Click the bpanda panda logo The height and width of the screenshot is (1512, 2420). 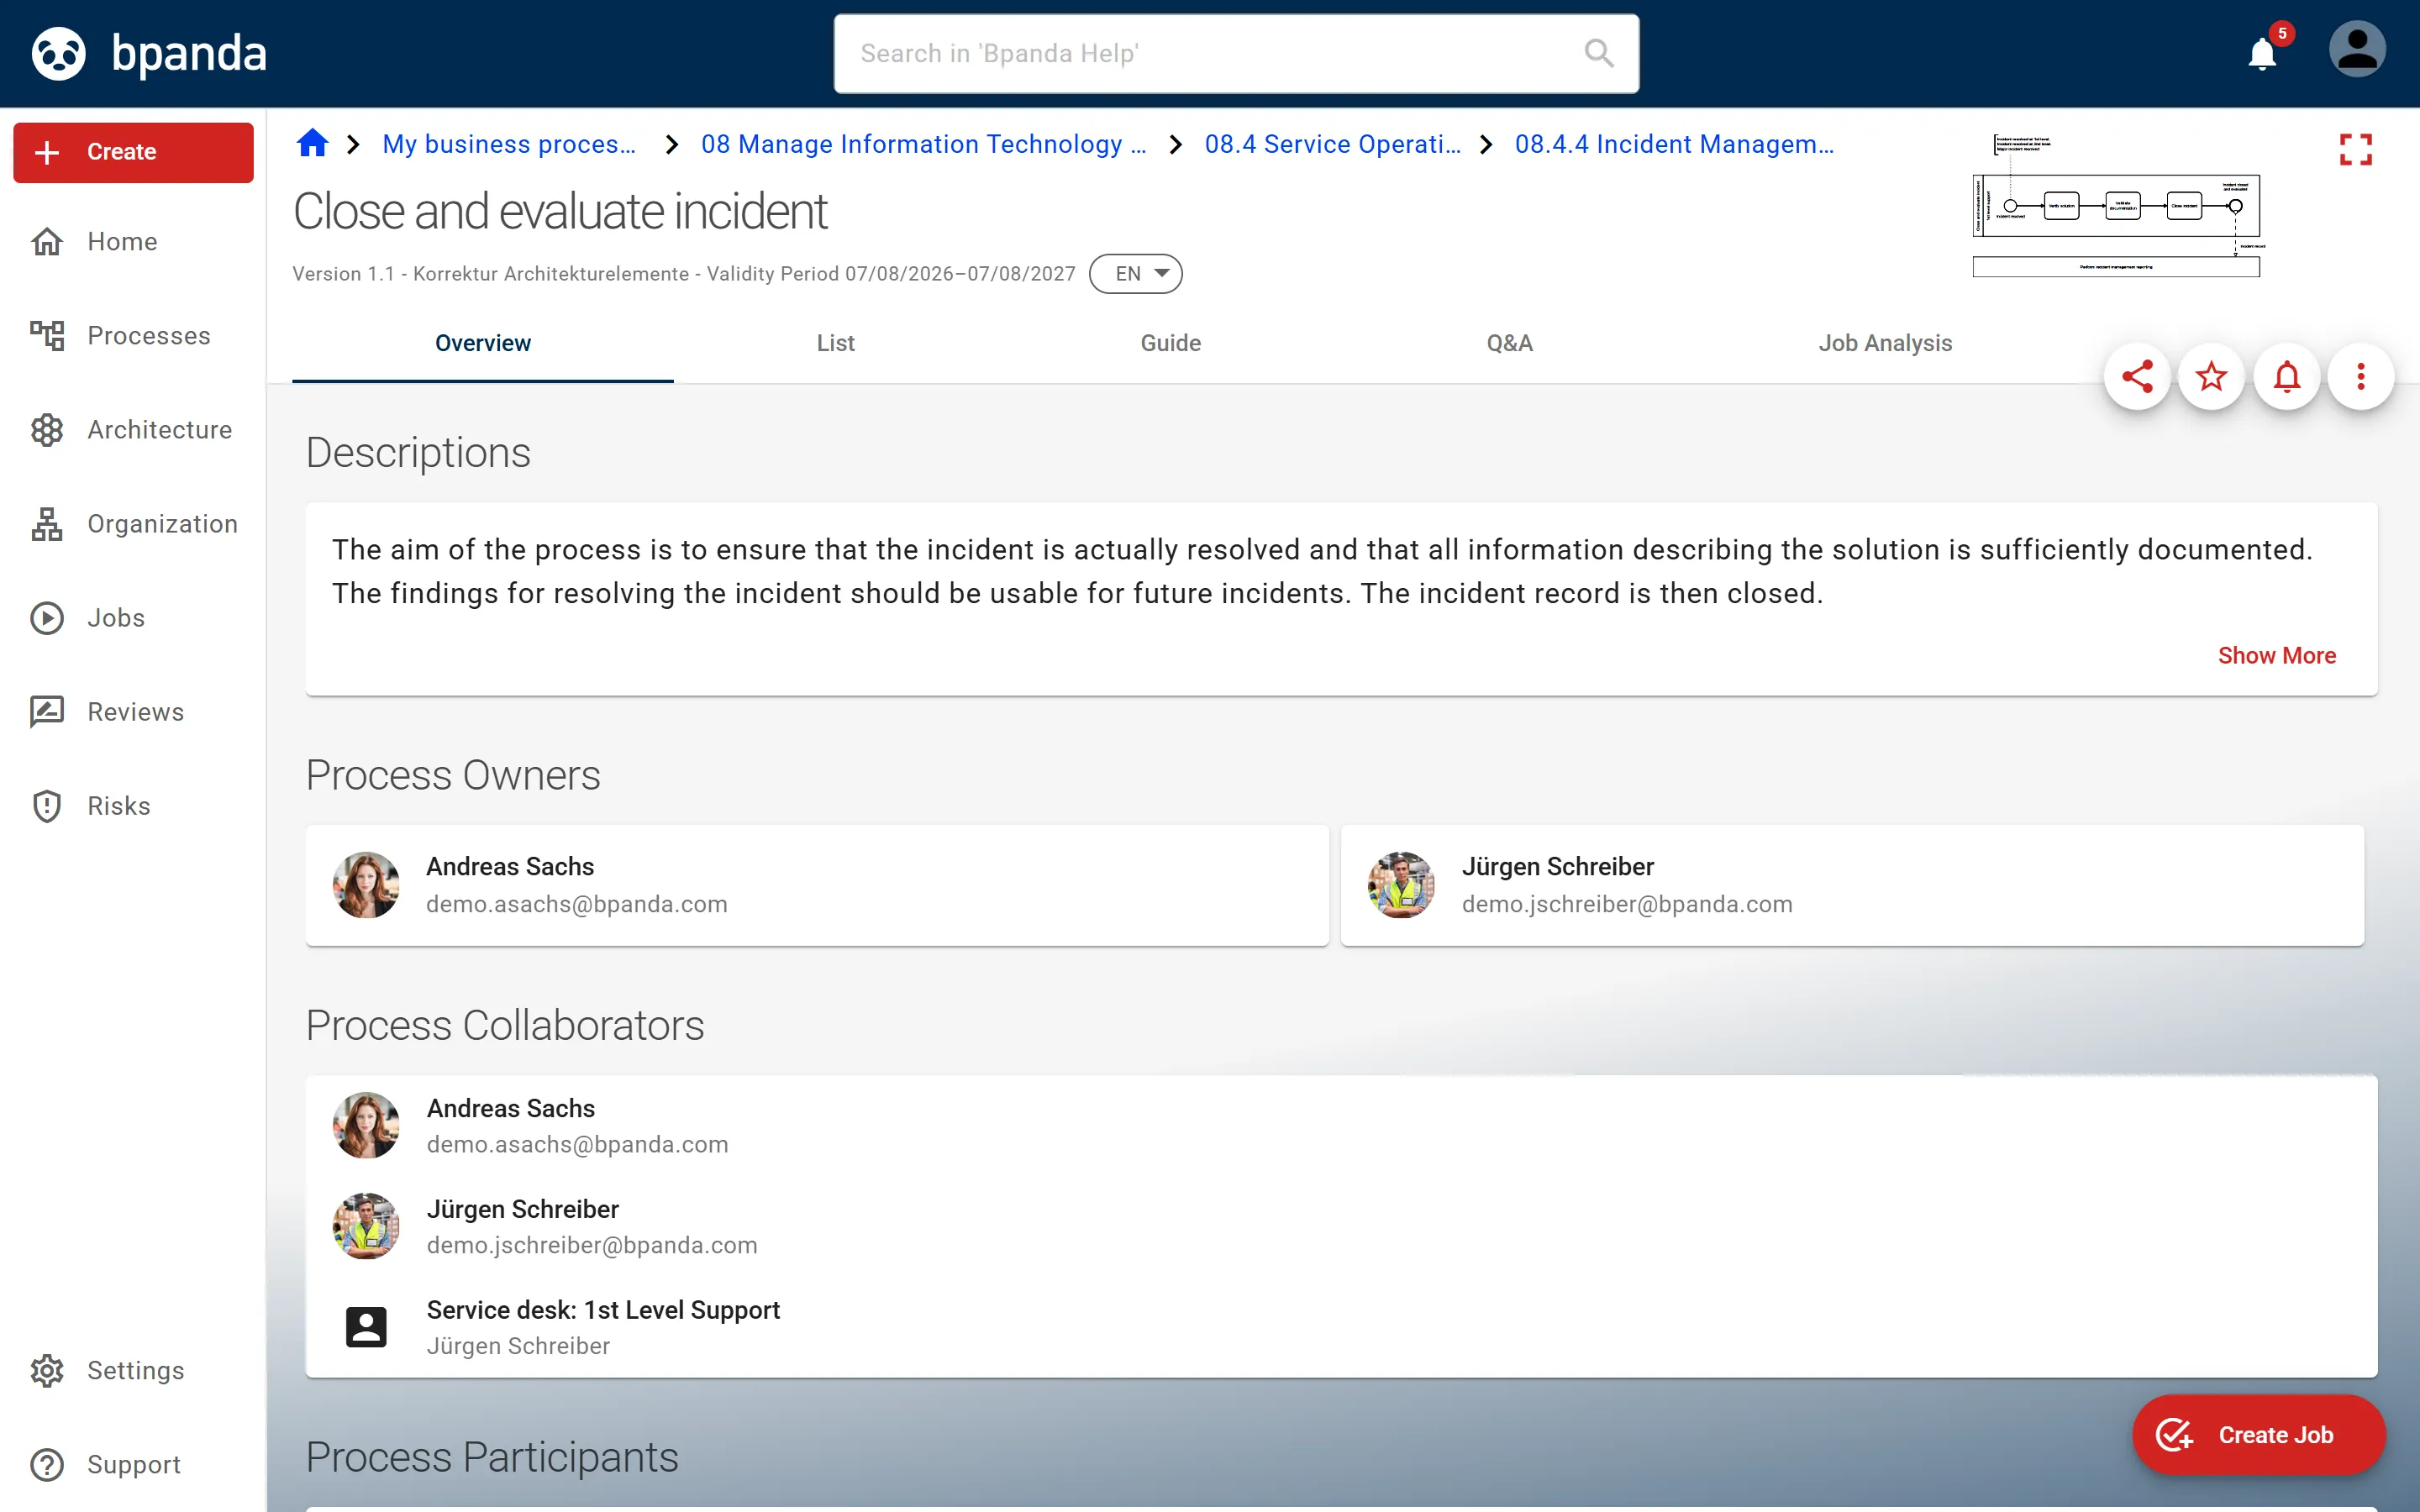point(59,53)
